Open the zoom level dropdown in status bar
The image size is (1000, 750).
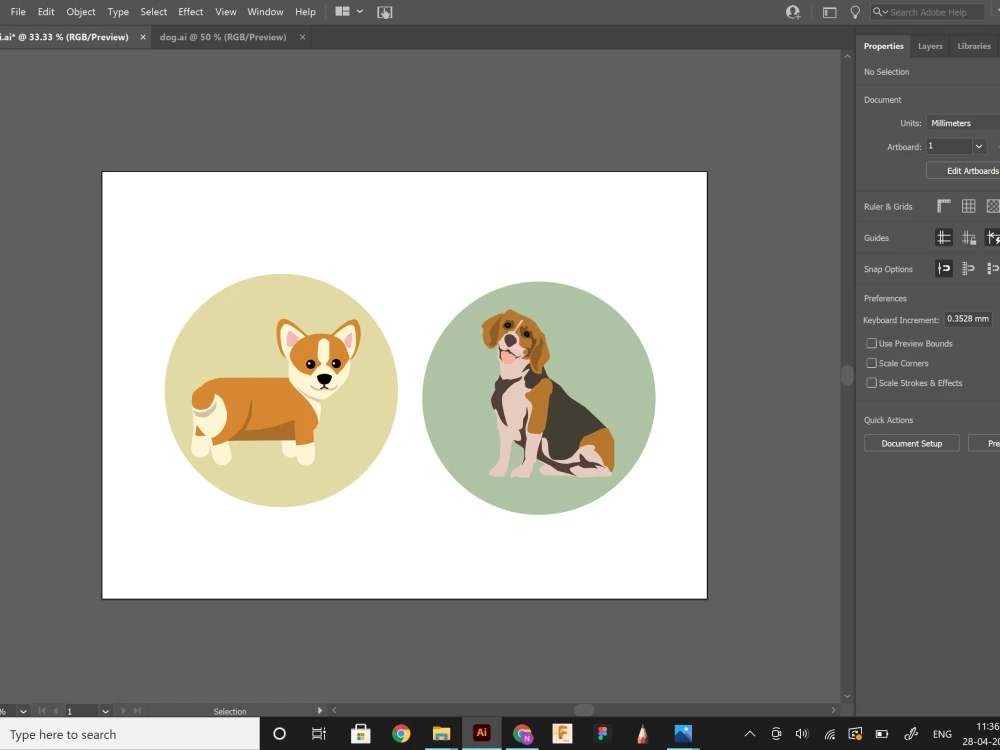[24, 711]
